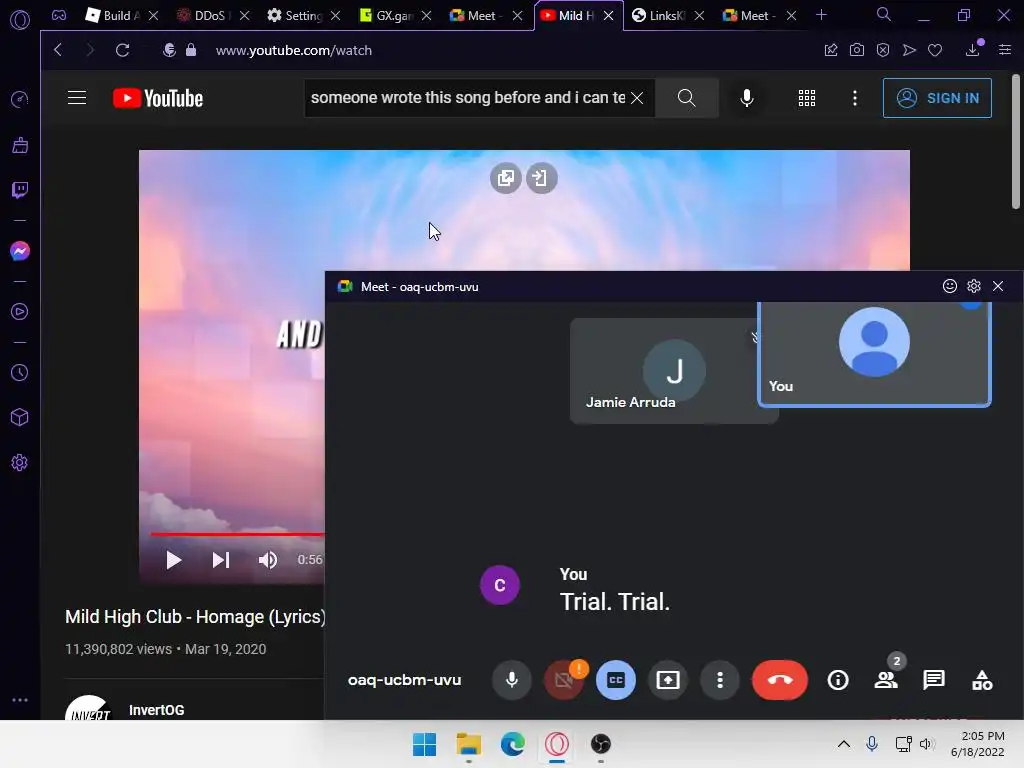Open Meet reactions smiley icon in popup header
Viewport: 1024px width, 768px height.
tap(950, 286)
